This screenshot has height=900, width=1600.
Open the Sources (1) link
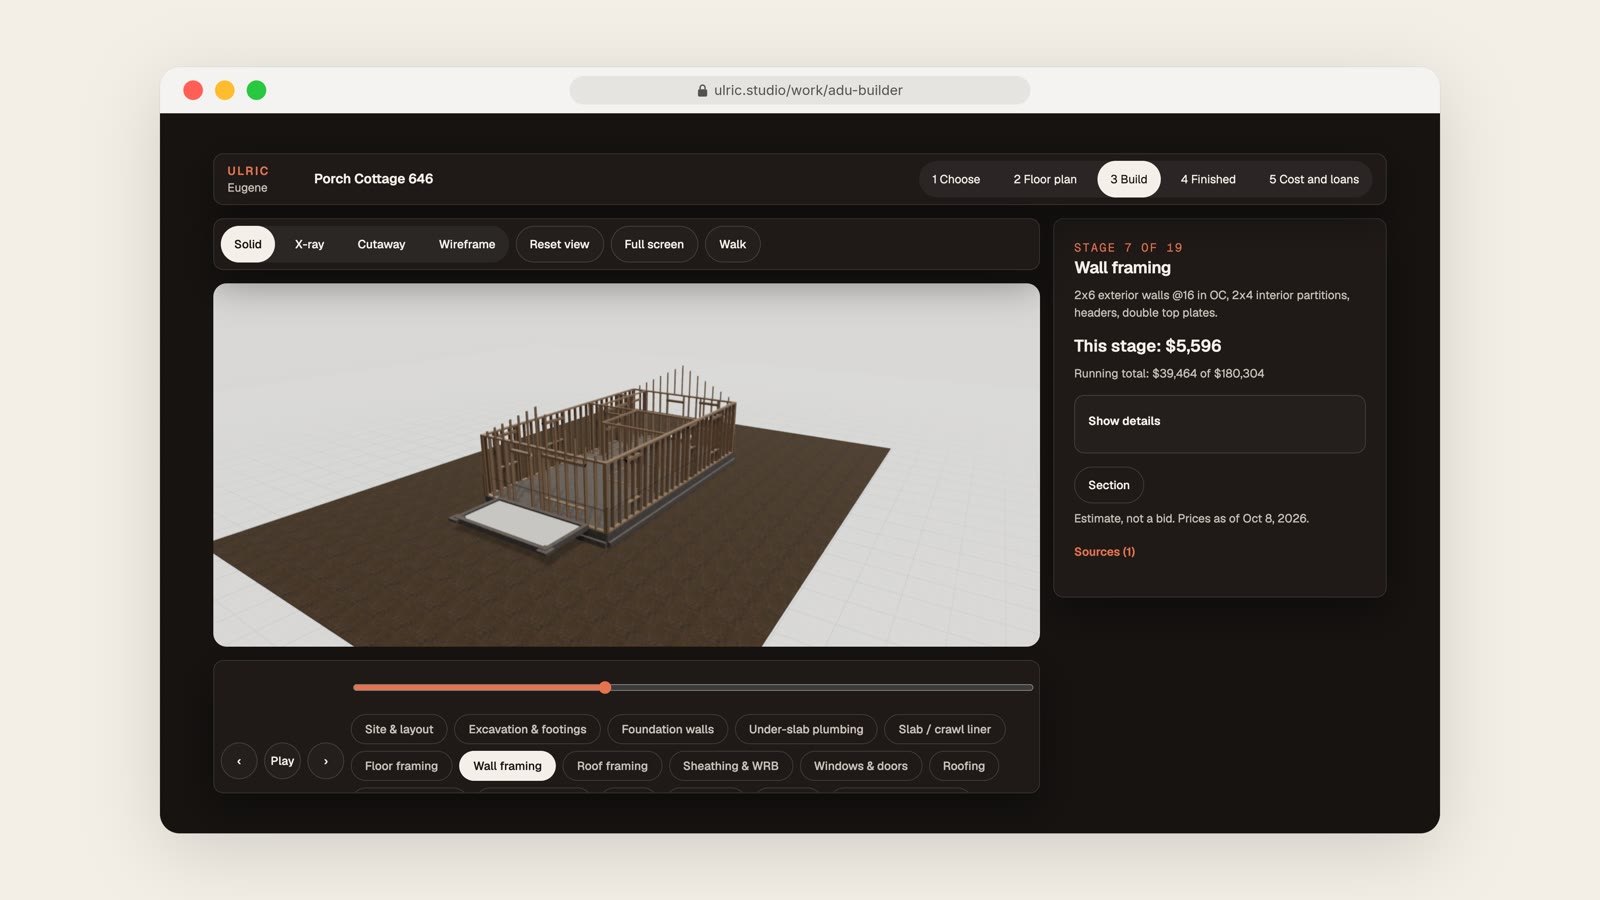pos(1104,552)
